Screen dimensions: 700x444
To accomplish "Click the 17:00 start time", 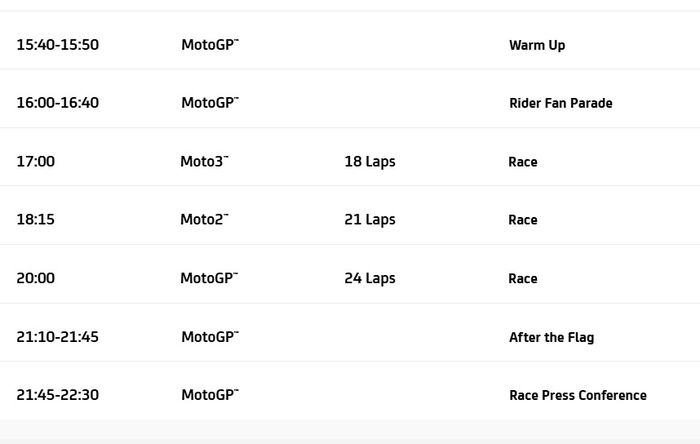I will click(35, 162).
